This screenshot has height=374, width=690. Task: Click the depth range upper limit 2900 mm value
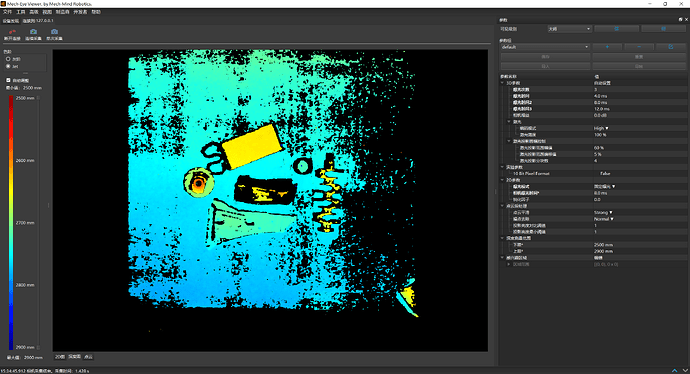603,251
